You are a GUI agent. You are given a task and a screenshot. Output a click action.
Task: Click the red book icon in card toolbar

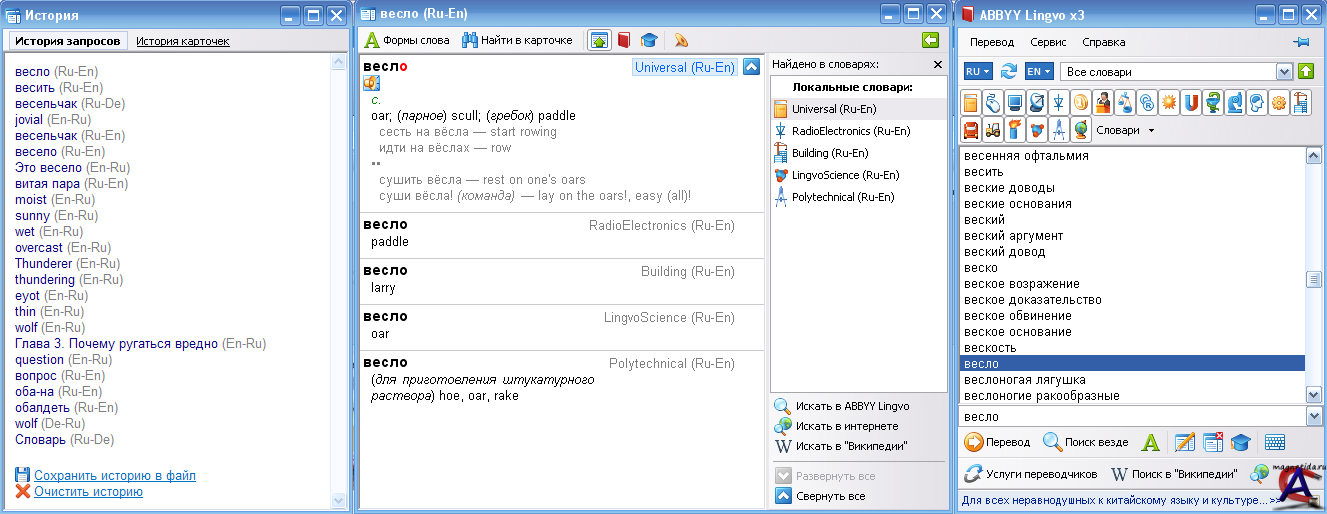624,40
